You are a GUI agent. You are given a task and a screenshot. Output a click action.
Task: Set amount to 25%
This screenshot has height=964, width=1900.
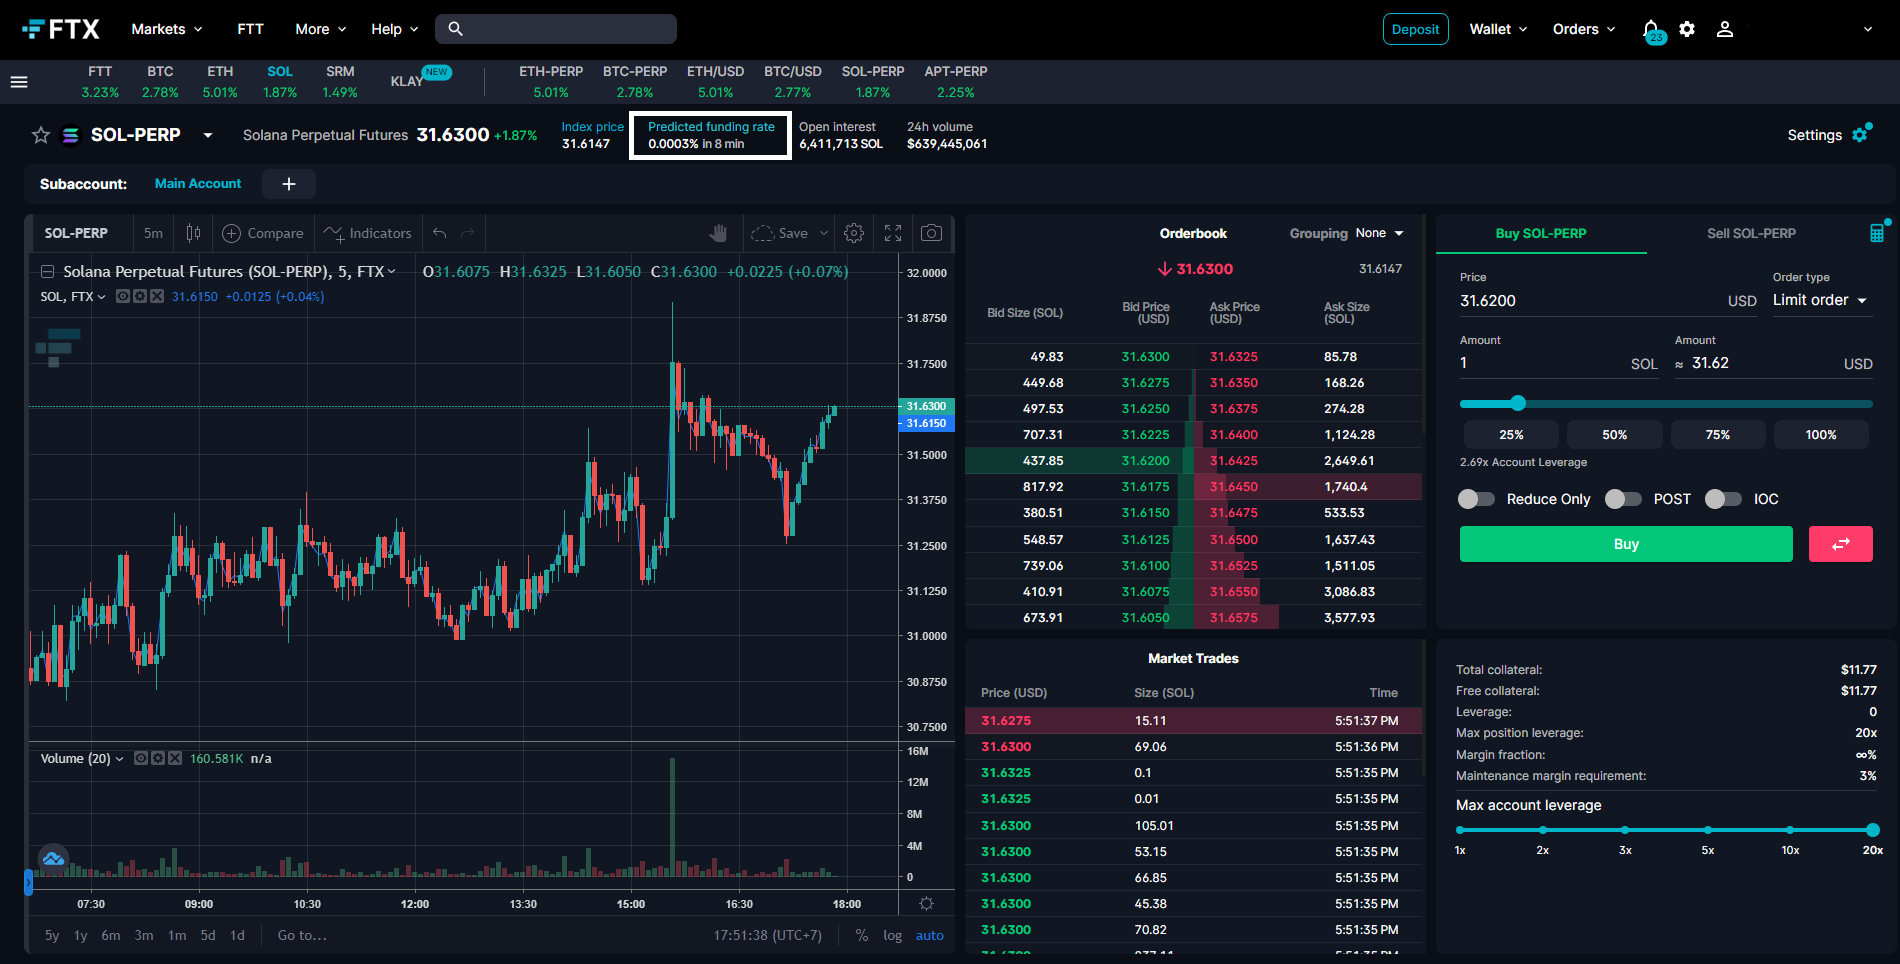[1511, 435]
